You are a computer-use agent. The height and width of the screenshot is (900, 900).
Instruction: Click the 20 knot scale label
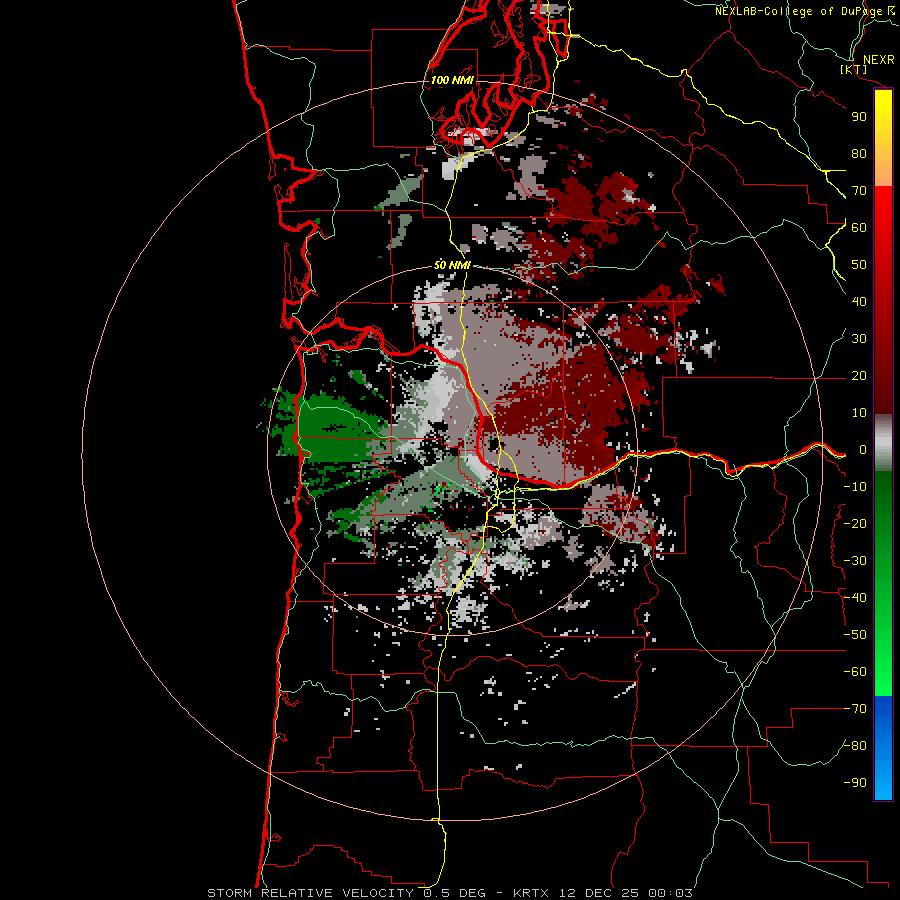click(859, 375)
